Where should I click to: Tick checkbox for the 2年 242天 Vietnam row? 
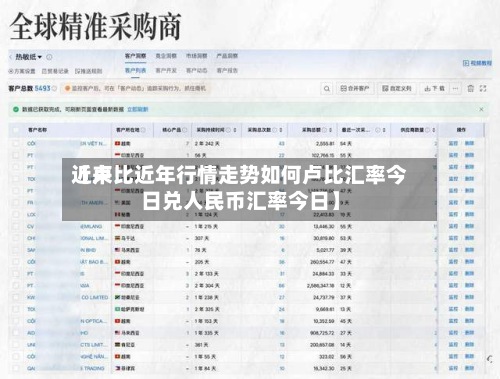point(15,144)
